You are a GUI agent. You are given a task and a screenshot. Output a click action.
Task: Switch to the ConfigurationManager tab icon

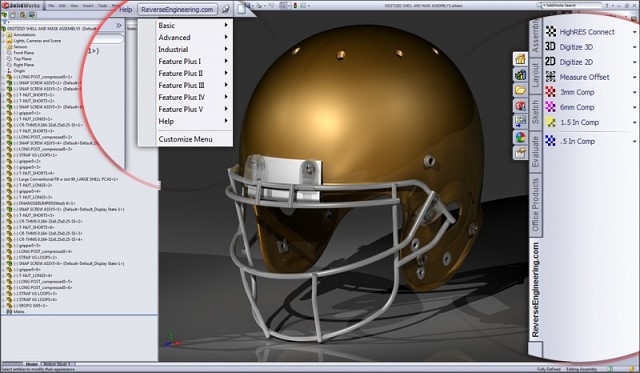22,15
